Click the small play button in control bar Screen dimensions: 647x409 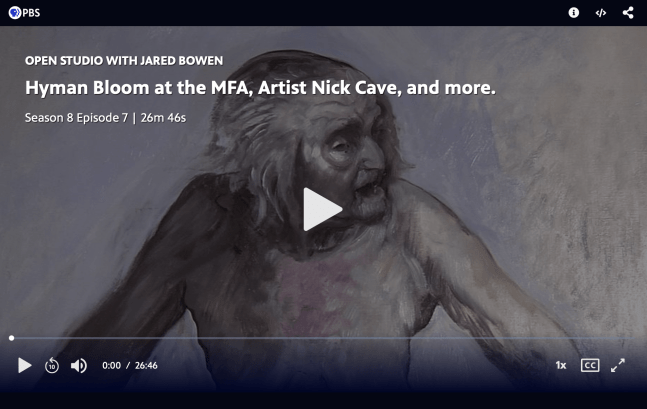[x=25, y=365]
